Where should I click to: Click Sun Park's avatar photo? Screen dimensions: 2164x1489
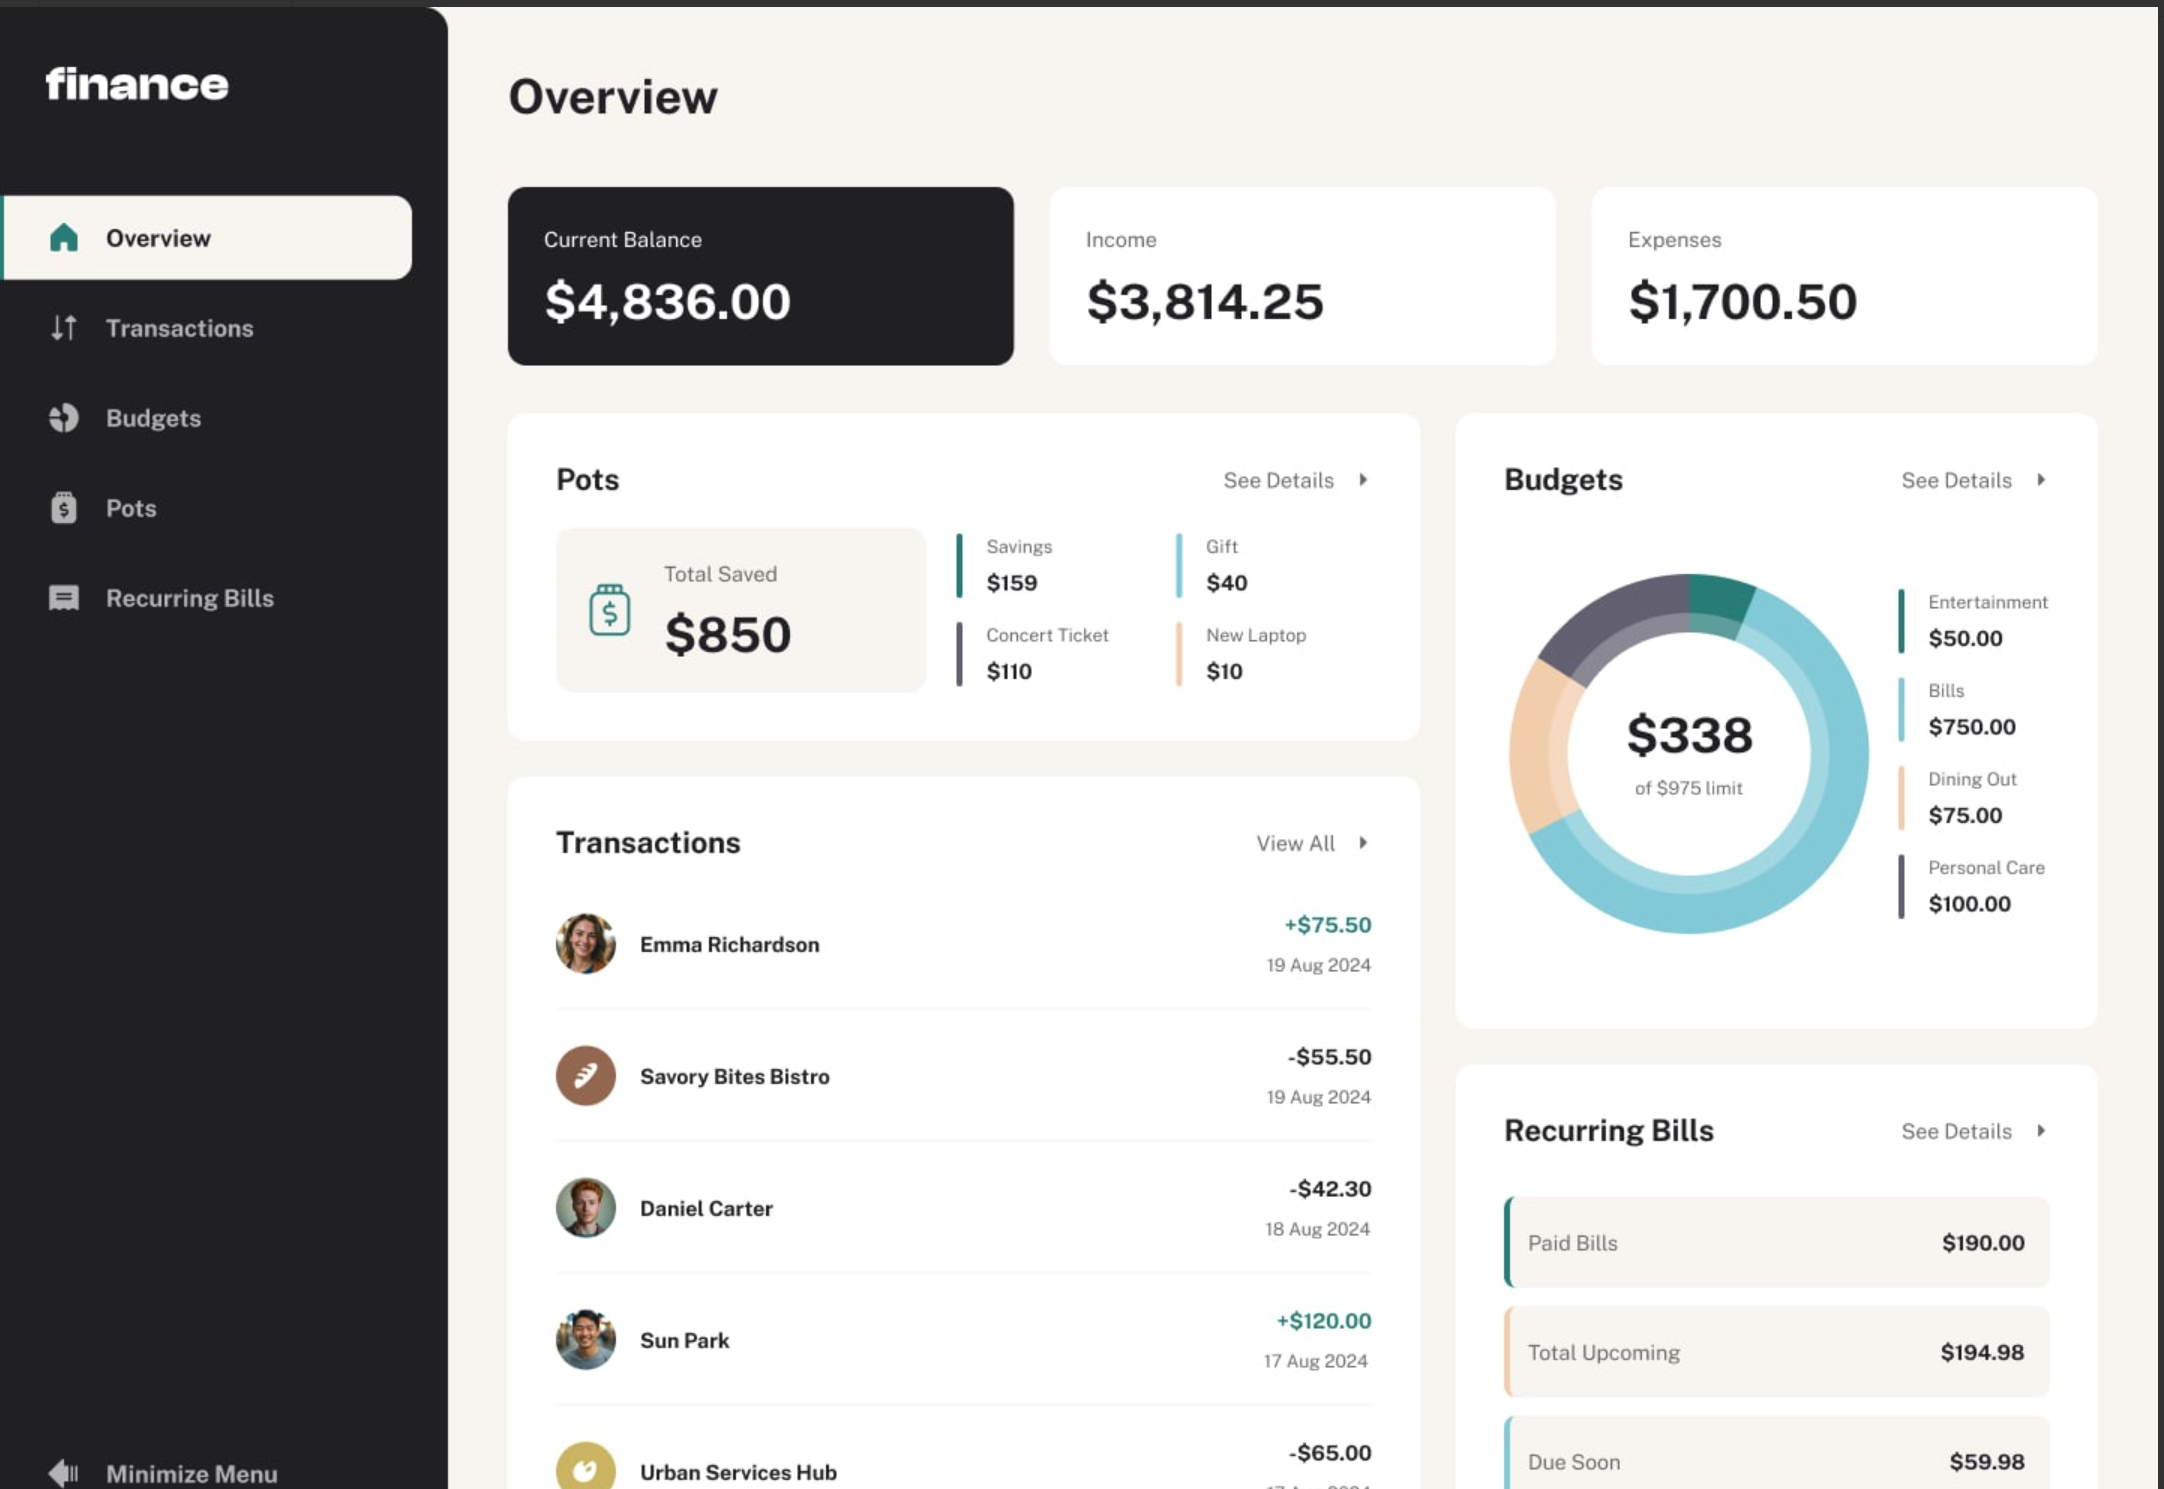click(586, 1340)
